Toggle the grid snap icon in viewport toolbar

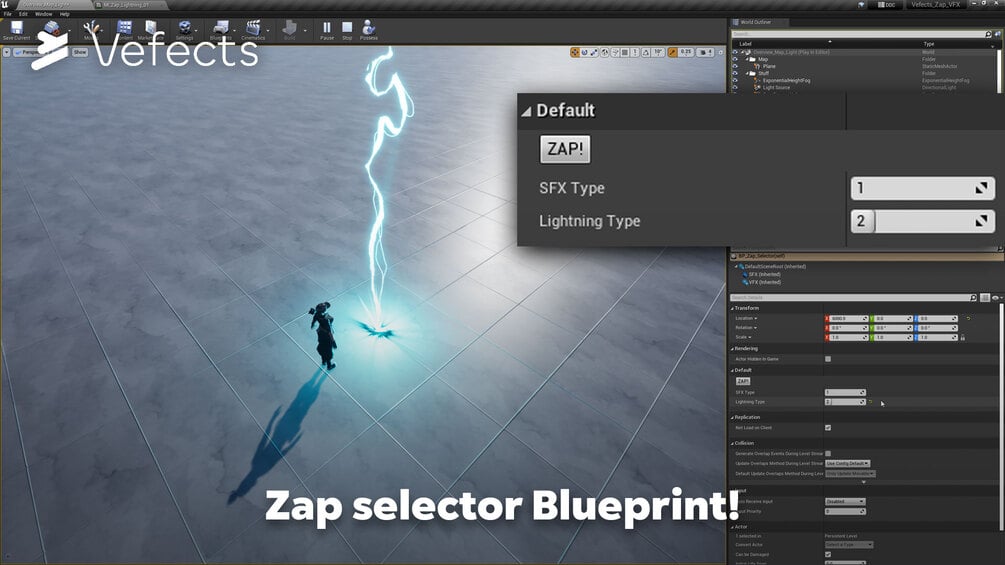[624, 53]
